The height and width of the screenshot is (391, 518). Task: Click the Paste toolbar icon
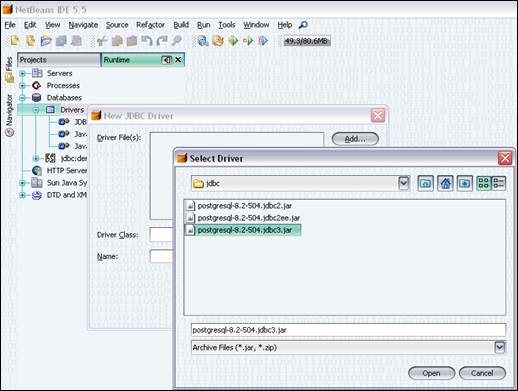click(132, 41)
